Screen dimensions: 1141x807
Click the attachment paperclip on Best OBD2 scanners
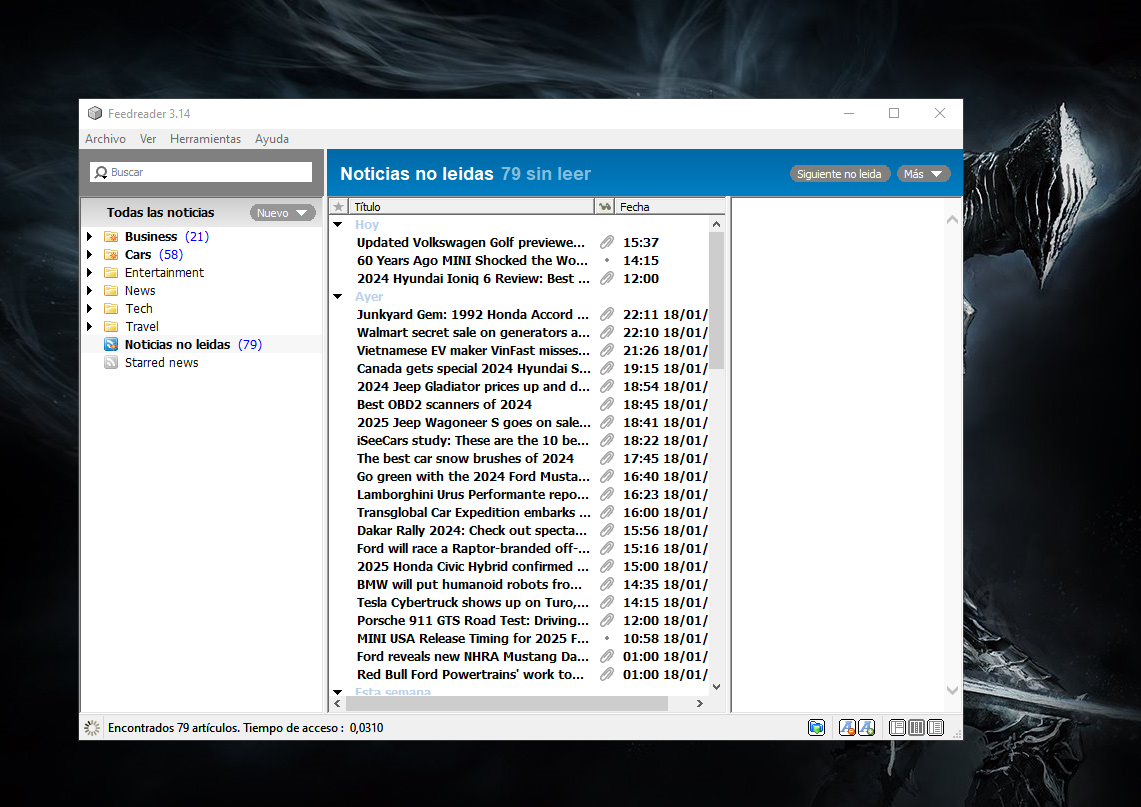(x=606, y=405)
